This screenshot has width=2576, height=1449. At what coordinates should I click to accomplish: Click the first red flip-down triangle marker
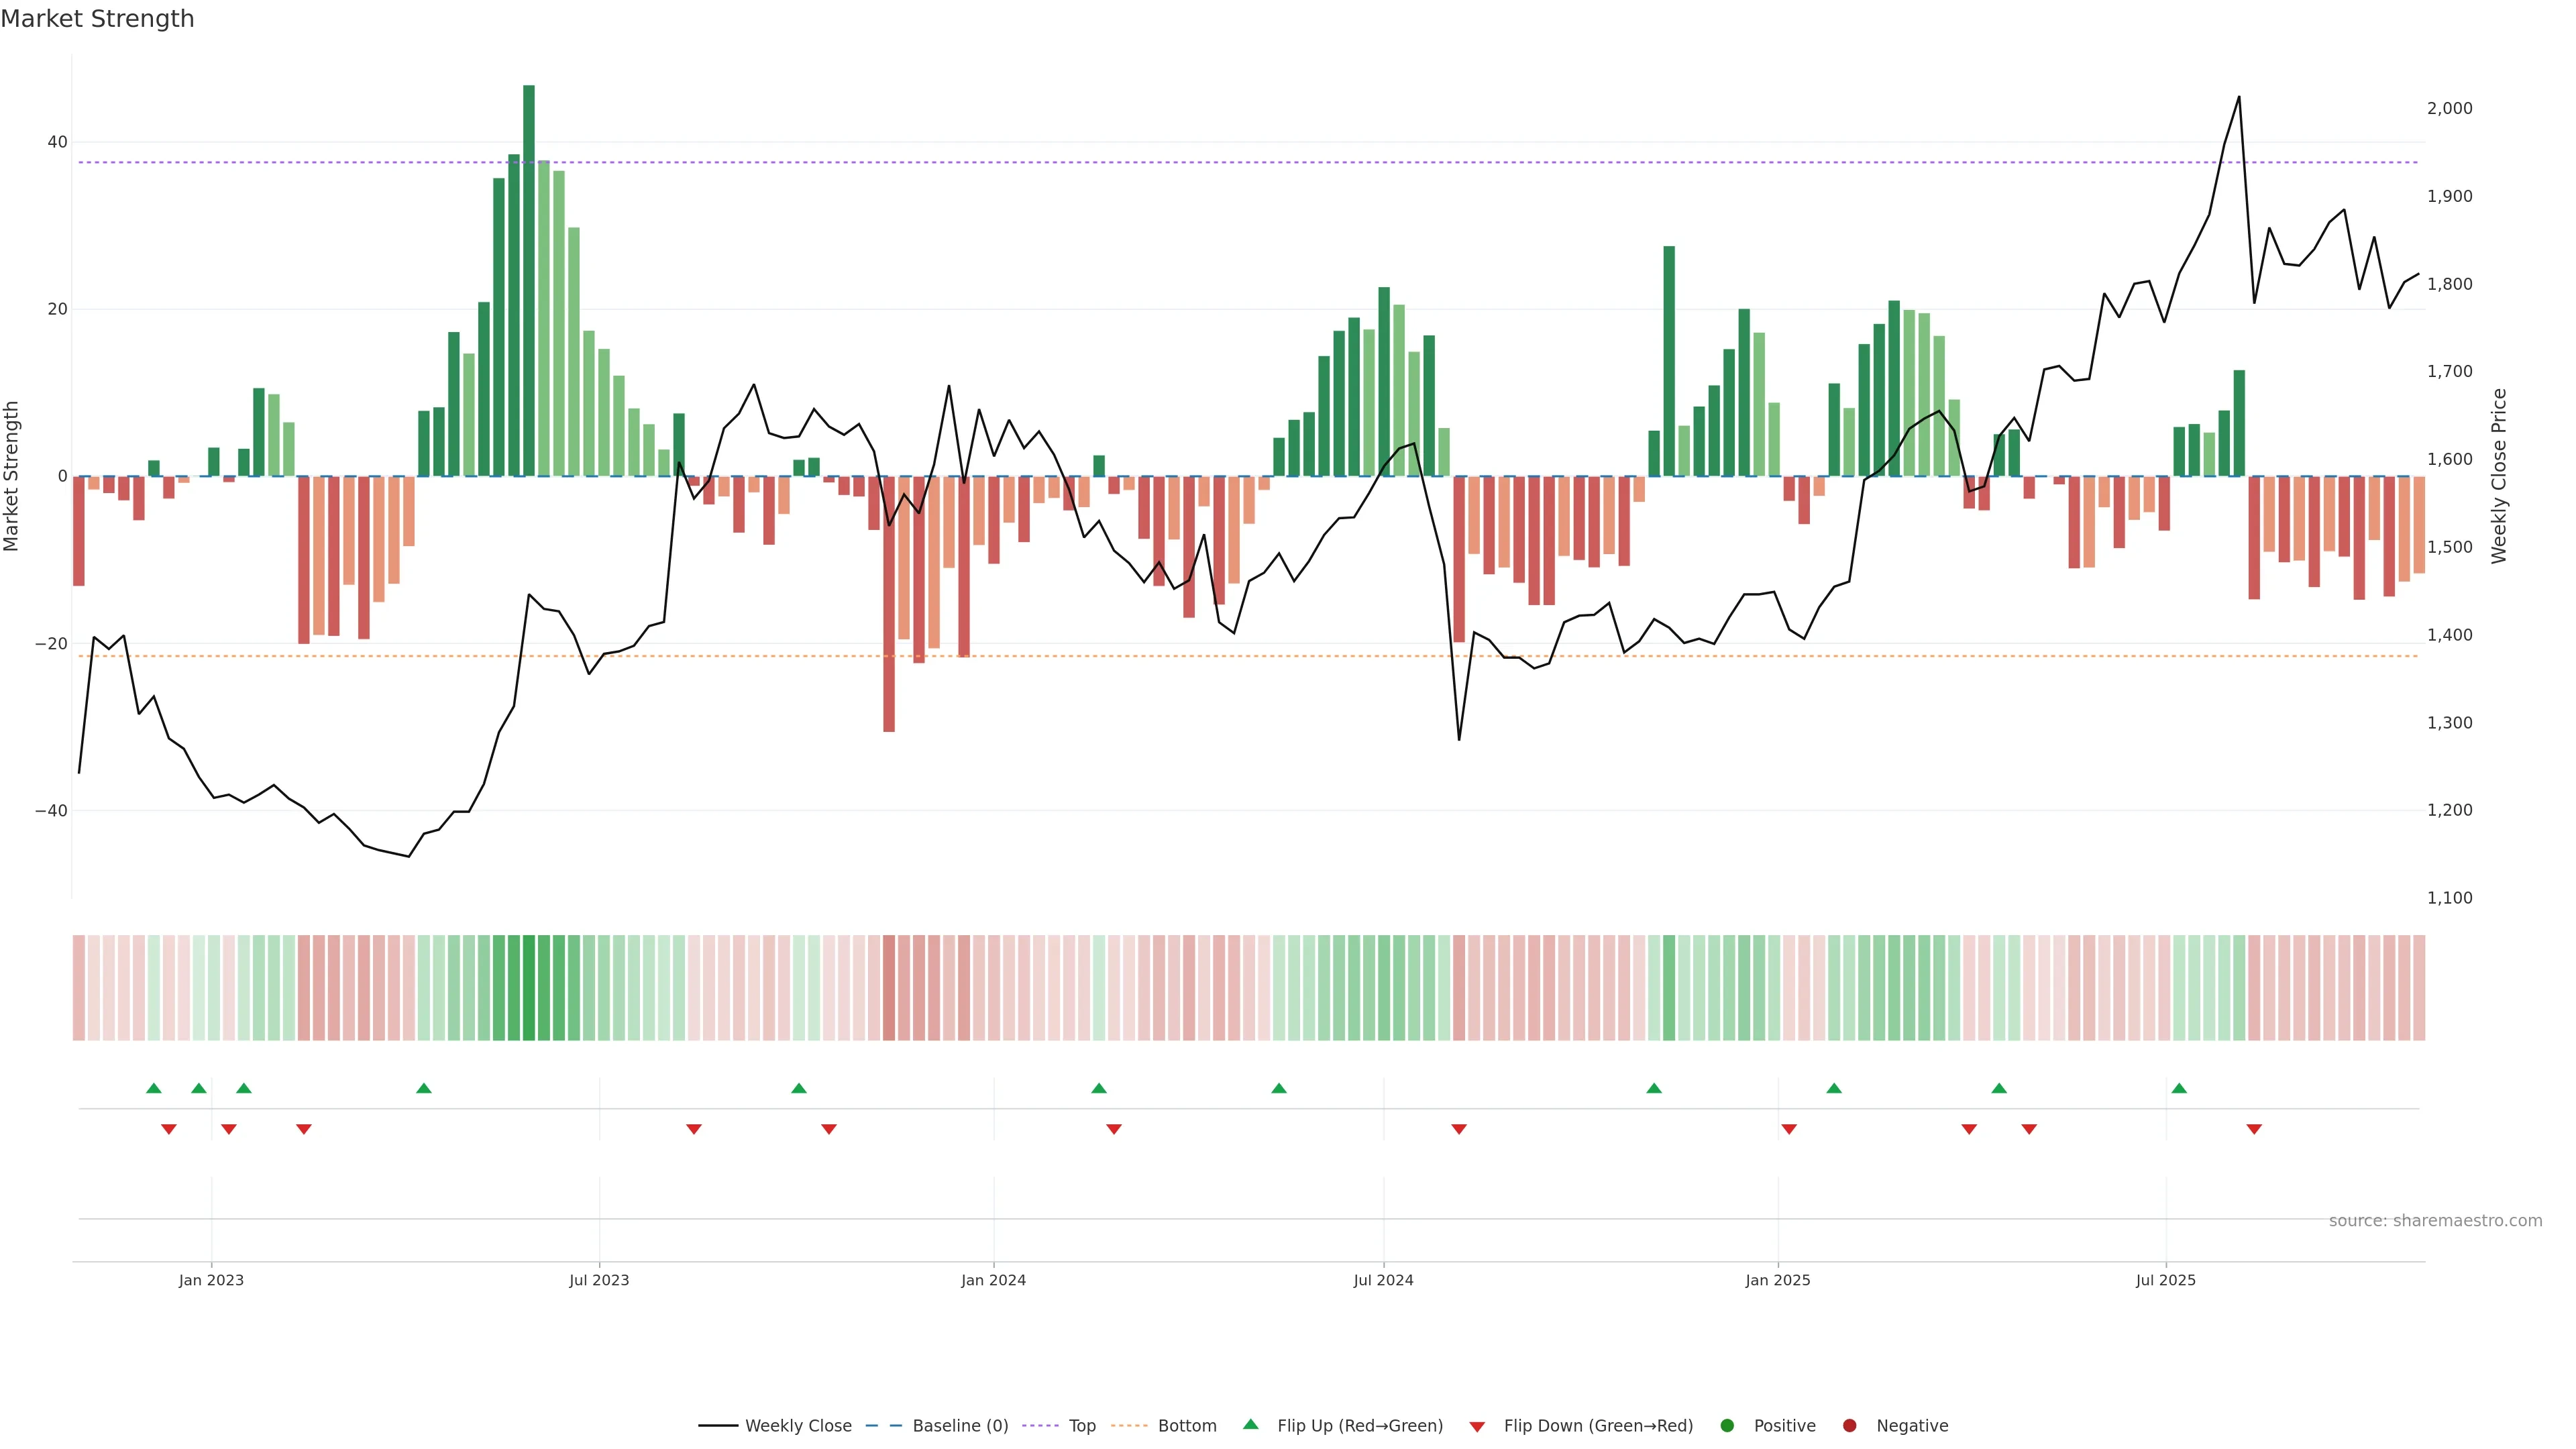tap(169, 1129)
